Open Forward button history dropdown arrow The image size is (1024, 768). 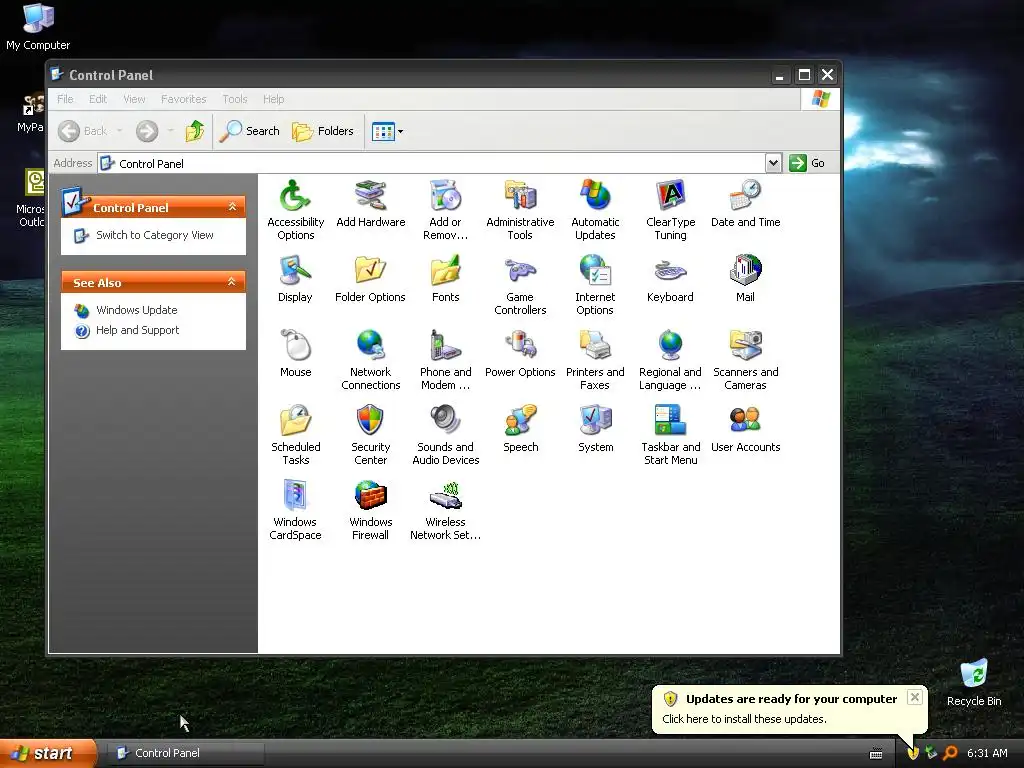(170, 131)
